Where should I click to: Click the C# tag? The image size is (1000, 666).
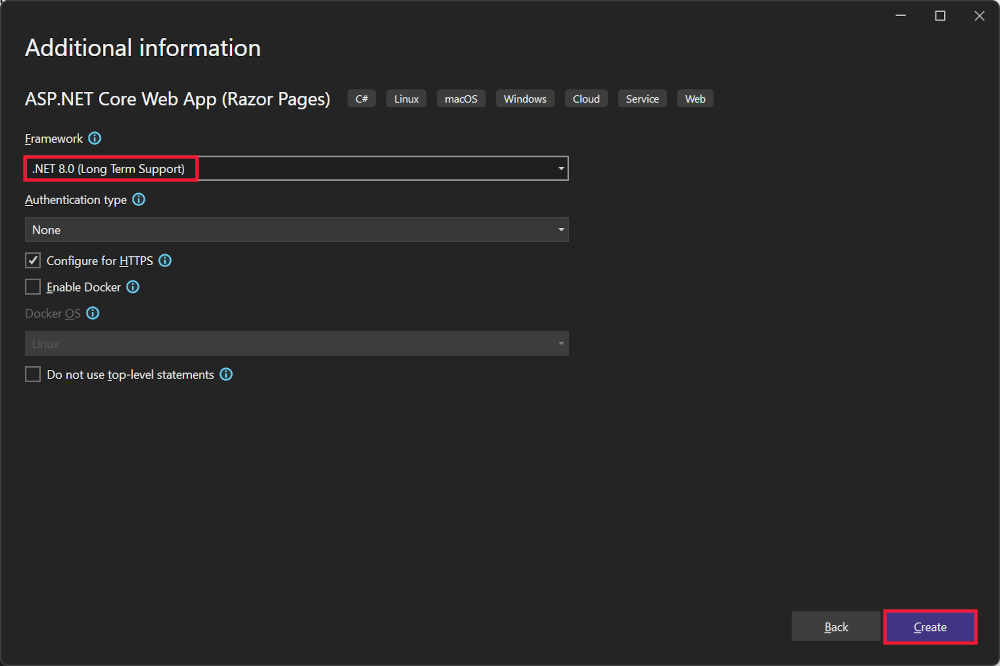(362, 99)
